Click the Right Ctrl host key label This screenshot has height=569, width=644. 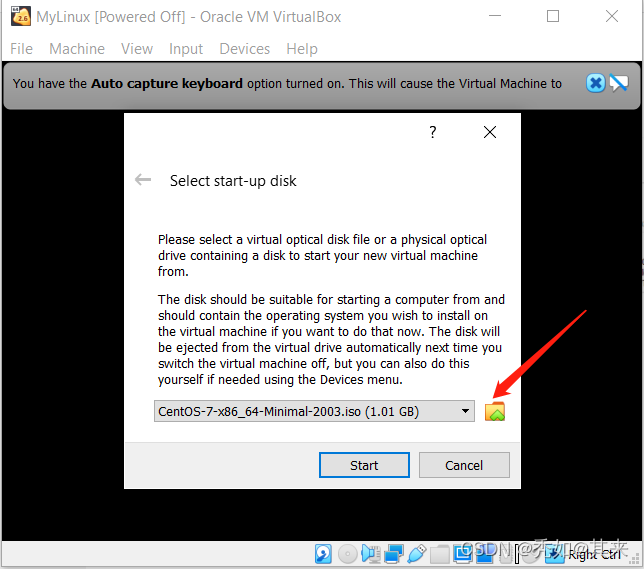tap(594, 555)
